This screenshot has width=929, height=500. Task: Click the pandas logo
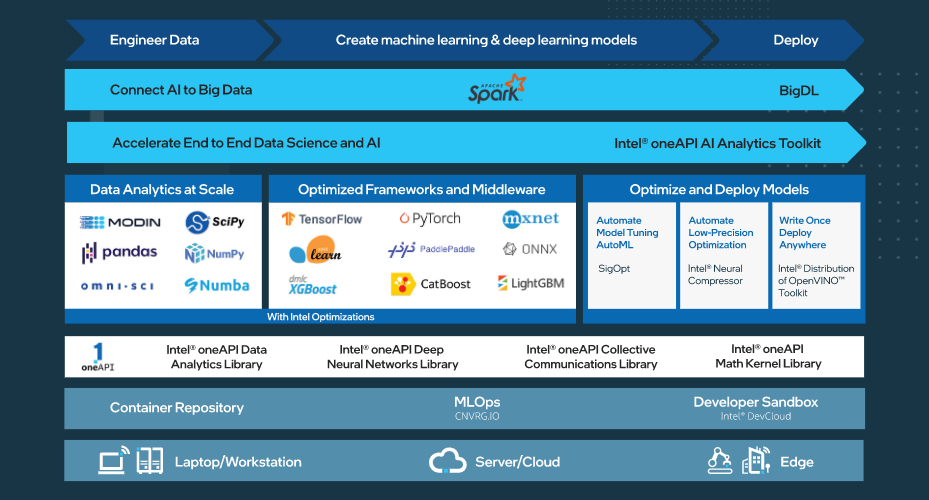119,253
